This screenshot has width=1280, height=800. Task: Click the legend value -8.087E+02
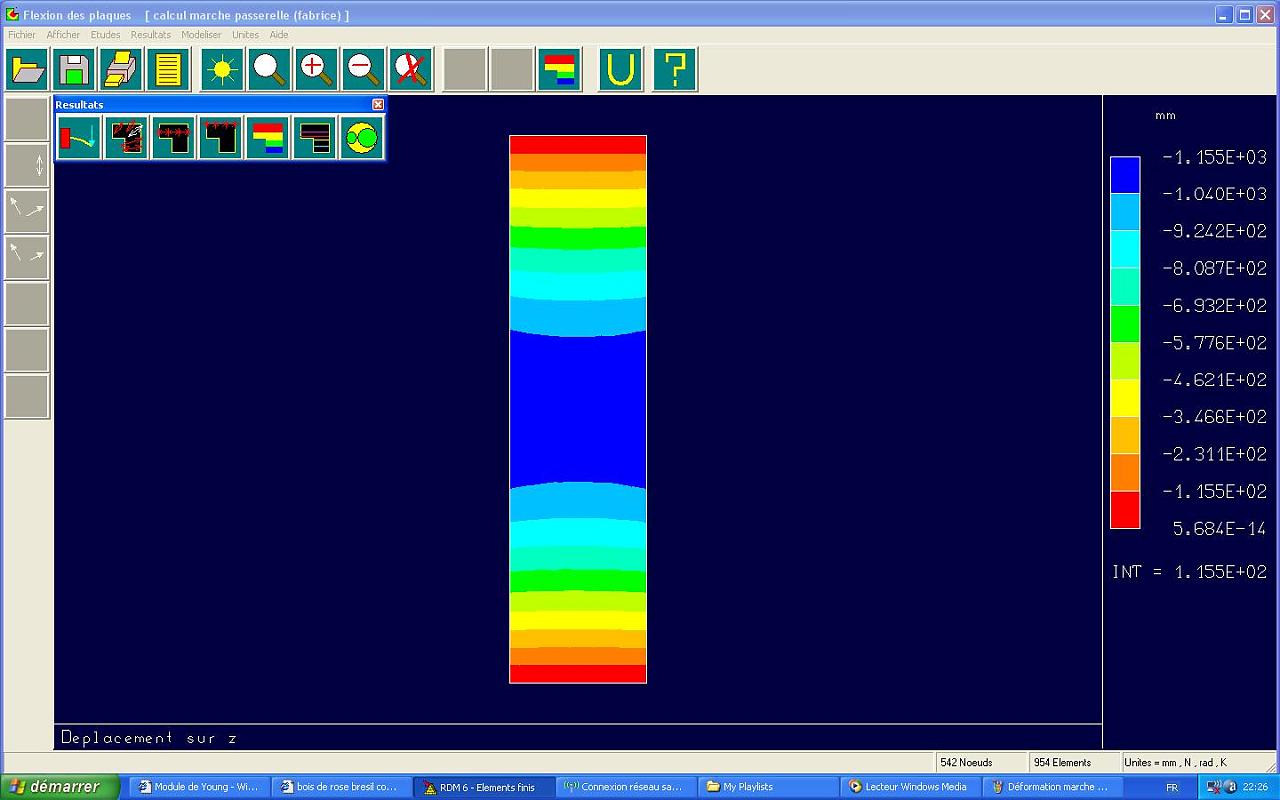point(1214,268)
